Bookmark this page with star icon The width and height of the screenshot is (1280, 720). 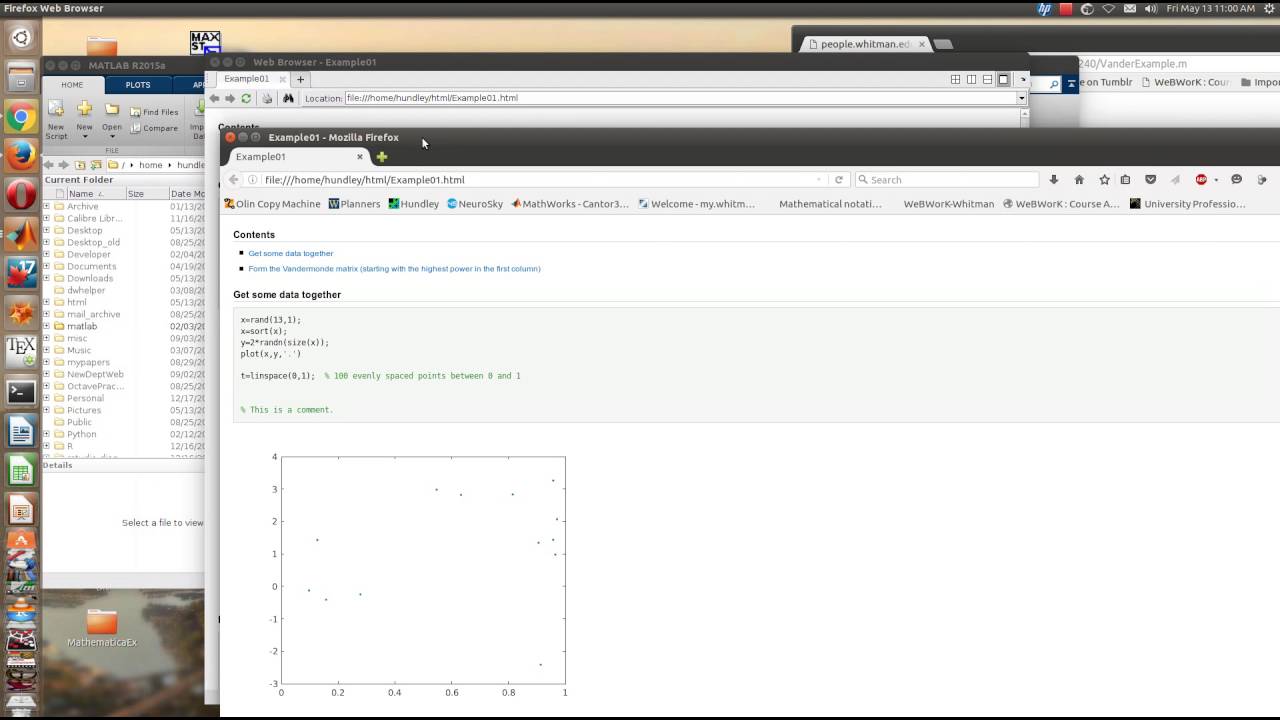click(1104, 180)
